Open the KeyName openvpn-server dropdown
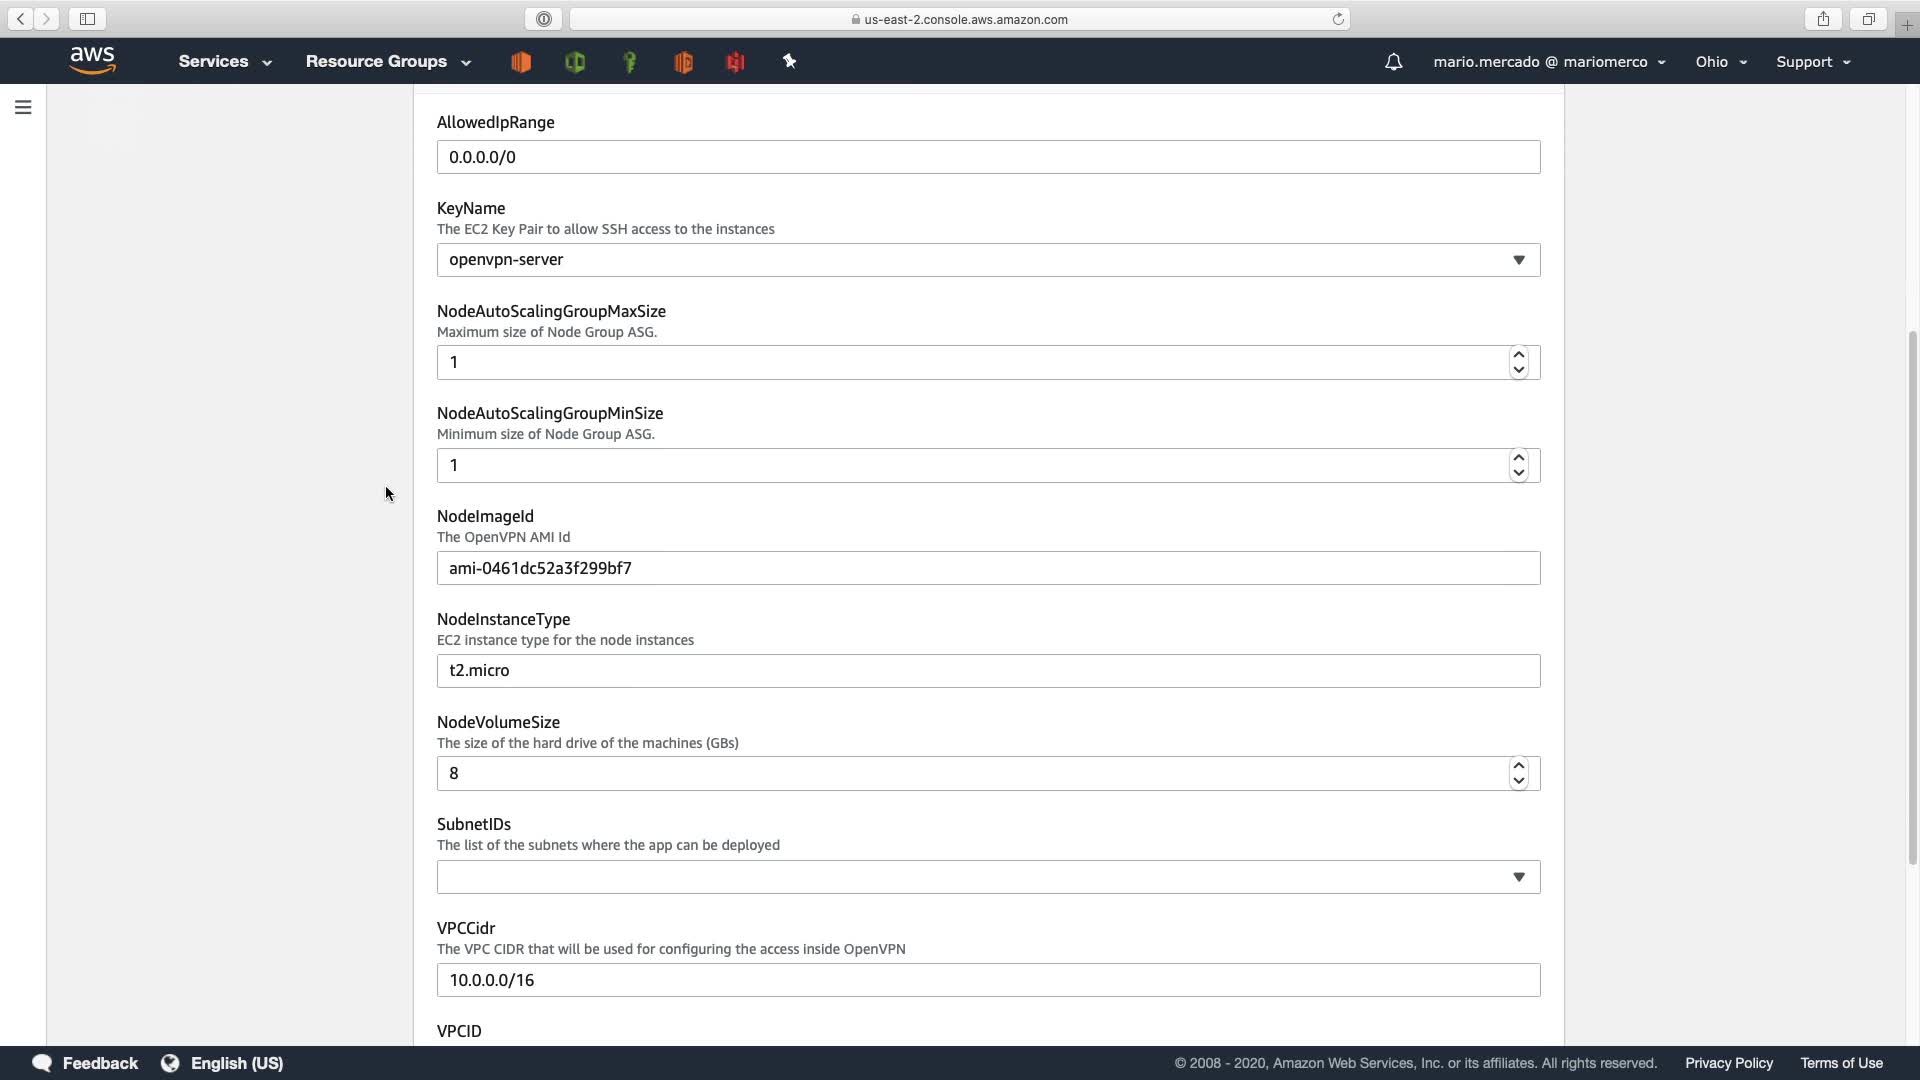 (x=988, y=260)
